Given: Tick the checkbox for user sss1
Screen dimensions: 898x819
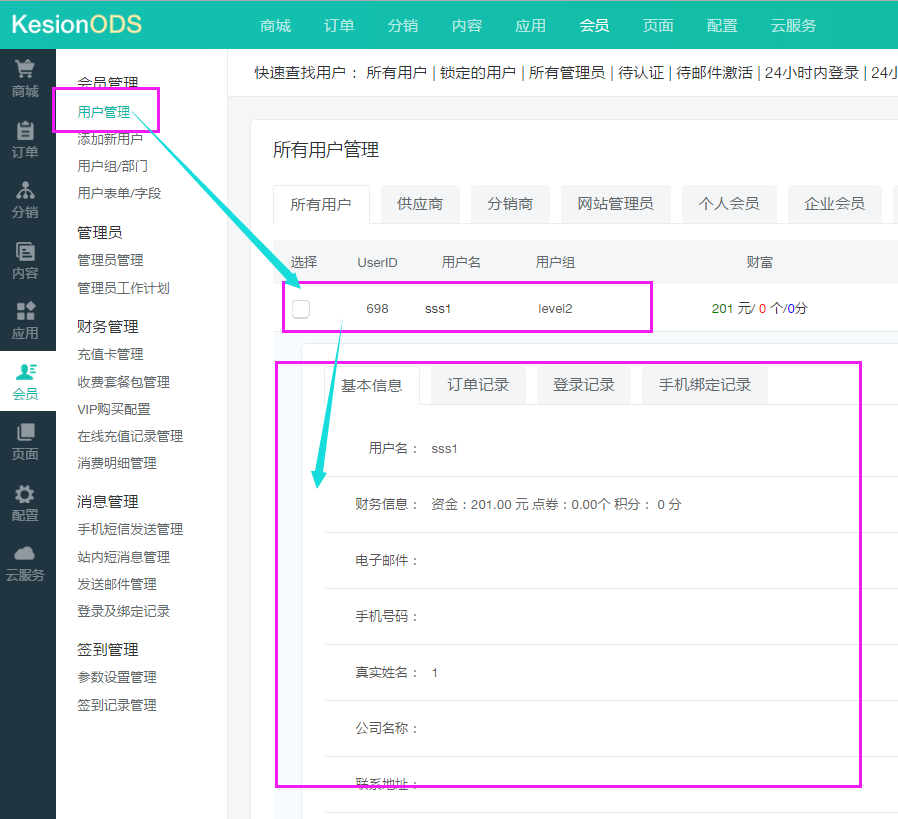Looking at the screenshot, I should pyautogui.click(x=301, y=309).
